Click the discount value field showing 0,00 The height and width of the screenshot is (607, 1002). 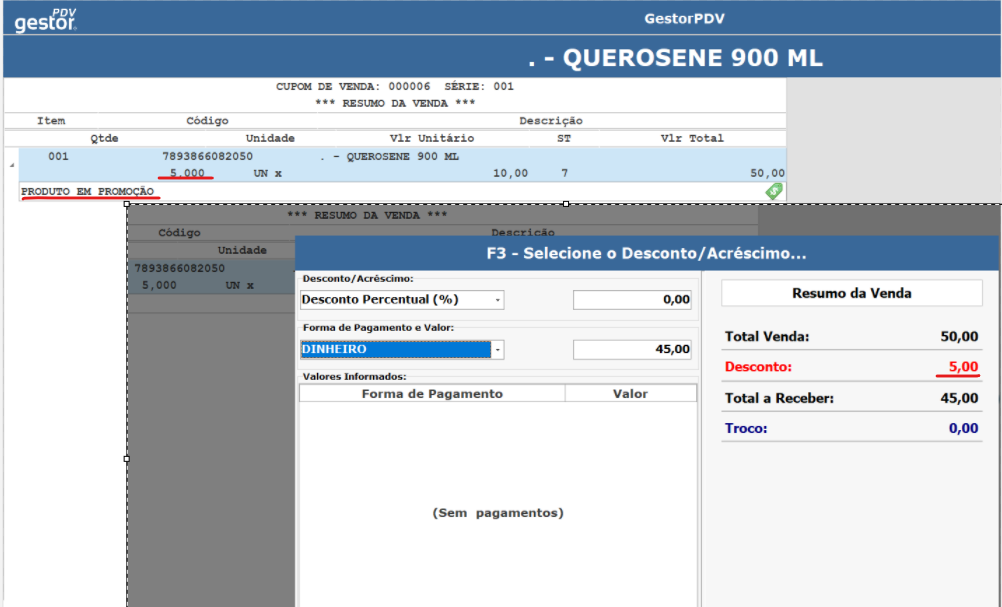click(x=634, y=299)
